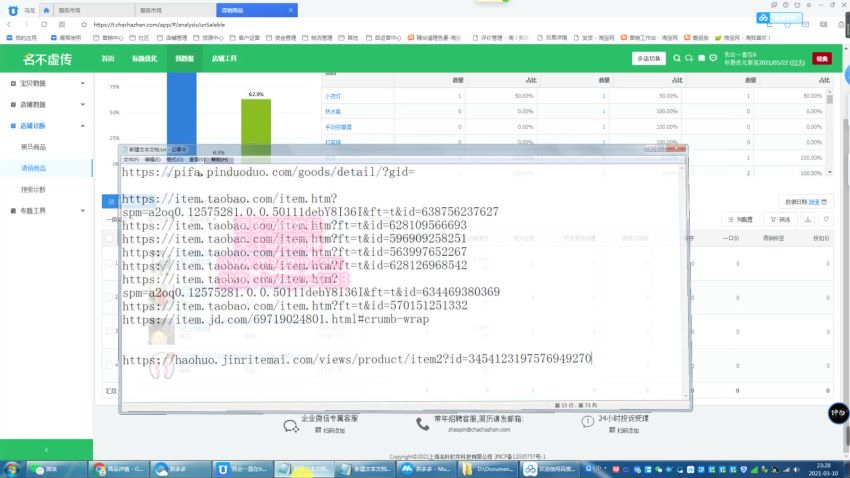This screenshot has width=850, height=478.
Task: Click the pifa.pinduoduo.com URL line in Notepad
Action: pyautogui.click(x=268, y=172)
